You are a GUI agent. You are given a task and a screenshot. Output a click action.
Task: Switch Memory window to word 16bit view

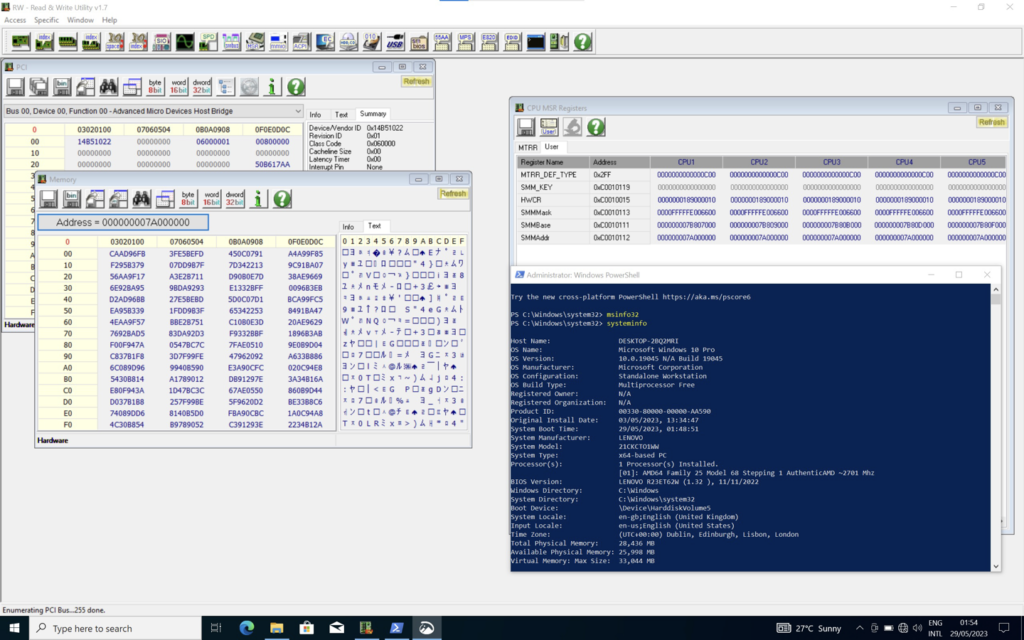coord(212,199)
